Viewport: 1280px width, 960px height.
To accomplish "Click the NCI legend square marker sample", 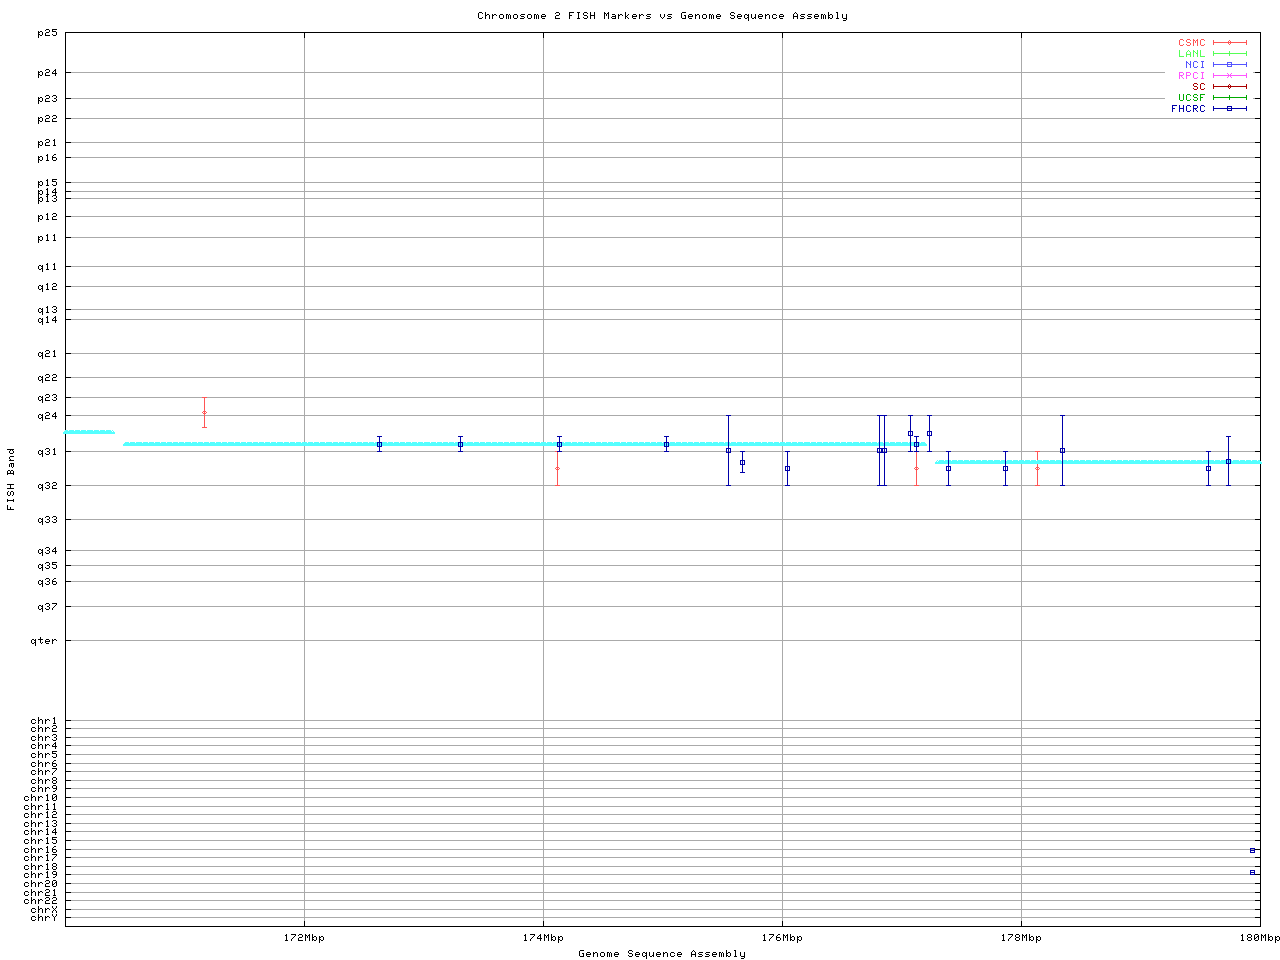I will [1229, 64].
